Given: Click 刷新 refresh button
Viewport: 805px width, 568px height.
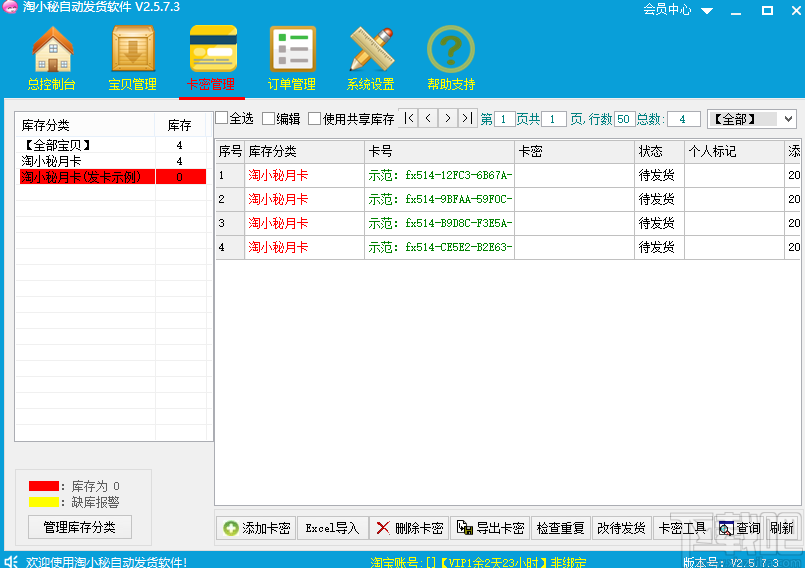Looking at the screenshot, I should click(782, 528).
